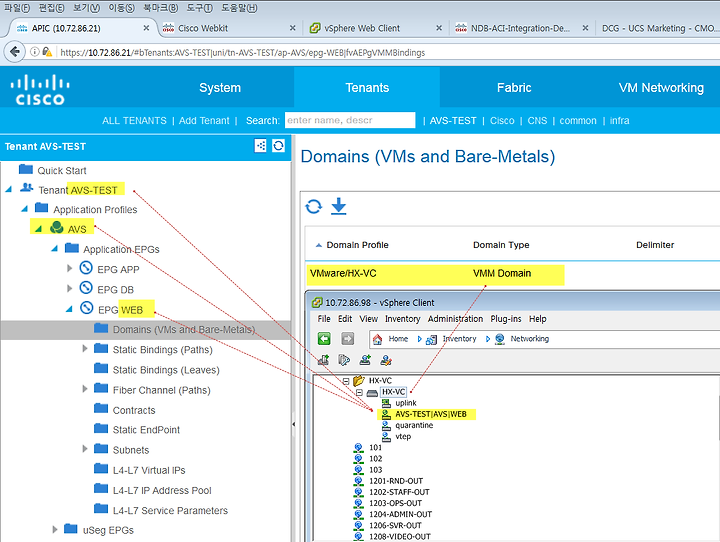720x542 pixels.
Task: Click the common tenant link
Action: tap(578, 120)
